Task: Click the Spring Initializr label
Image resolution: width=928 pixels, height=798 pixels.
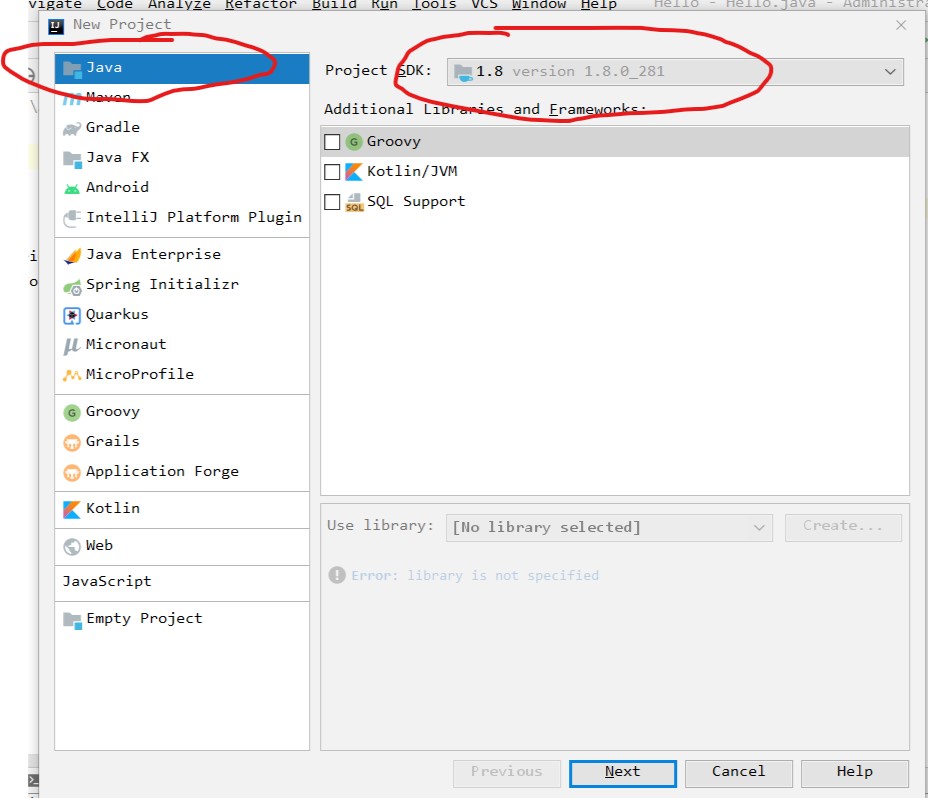Action: coord(162,285)
